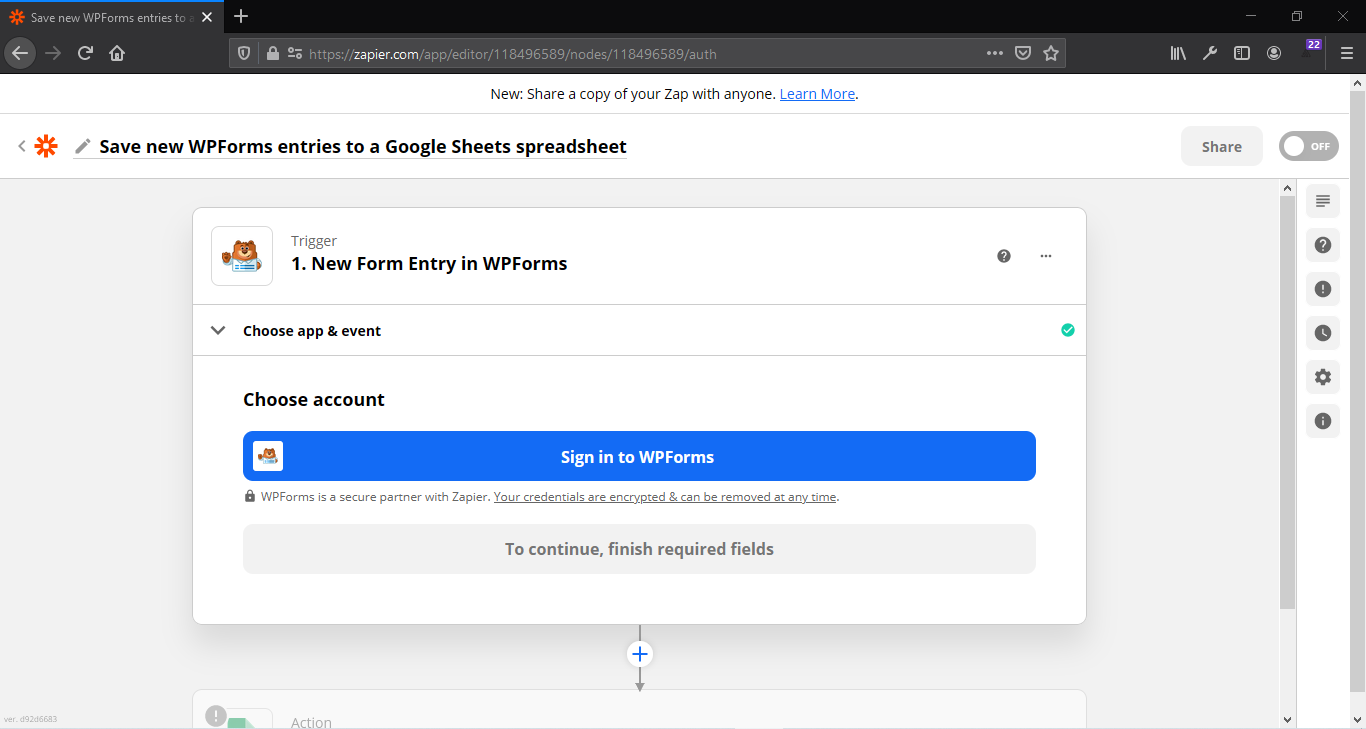1366x729 pixels.
Task: Open the credentials are encrypted link
Action: point(665,497)
